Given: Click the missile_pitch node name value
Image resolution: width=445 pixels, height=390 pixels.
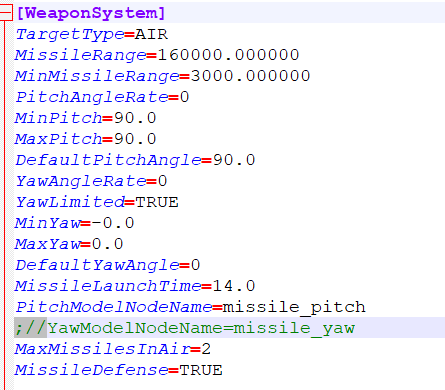Looking at the screenshot, I should point(294,307).
